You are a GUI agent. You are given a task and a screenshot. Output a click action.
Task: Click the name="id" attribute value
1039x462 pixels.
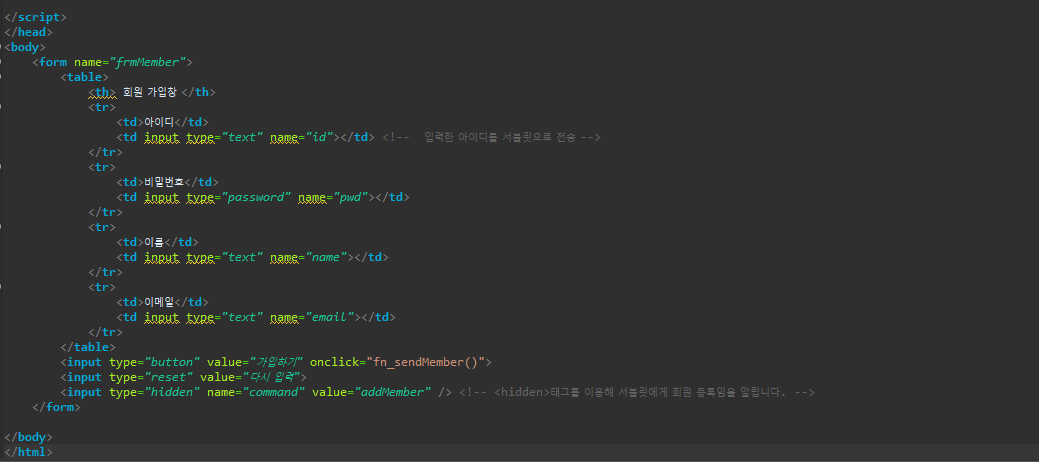click(319, 137)
